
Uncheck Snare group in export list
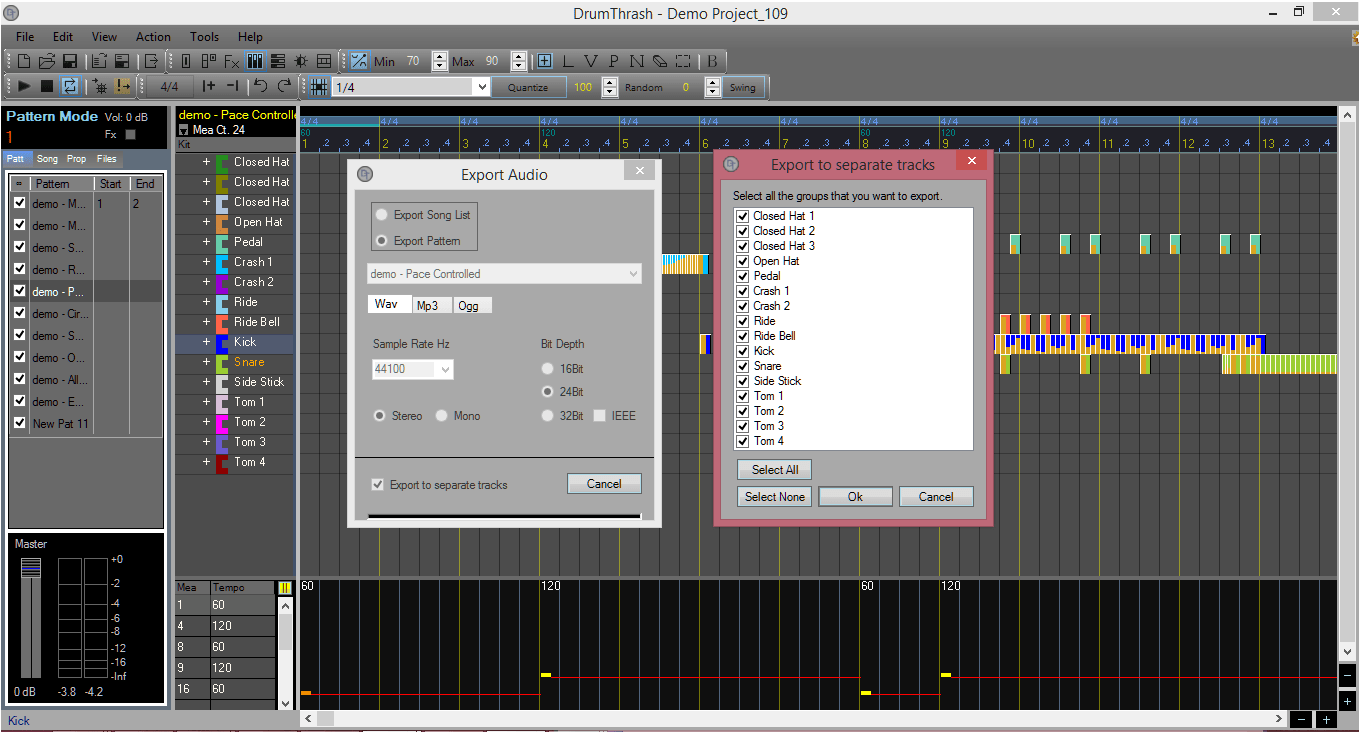pyautogui.click(x=742, y=366)
